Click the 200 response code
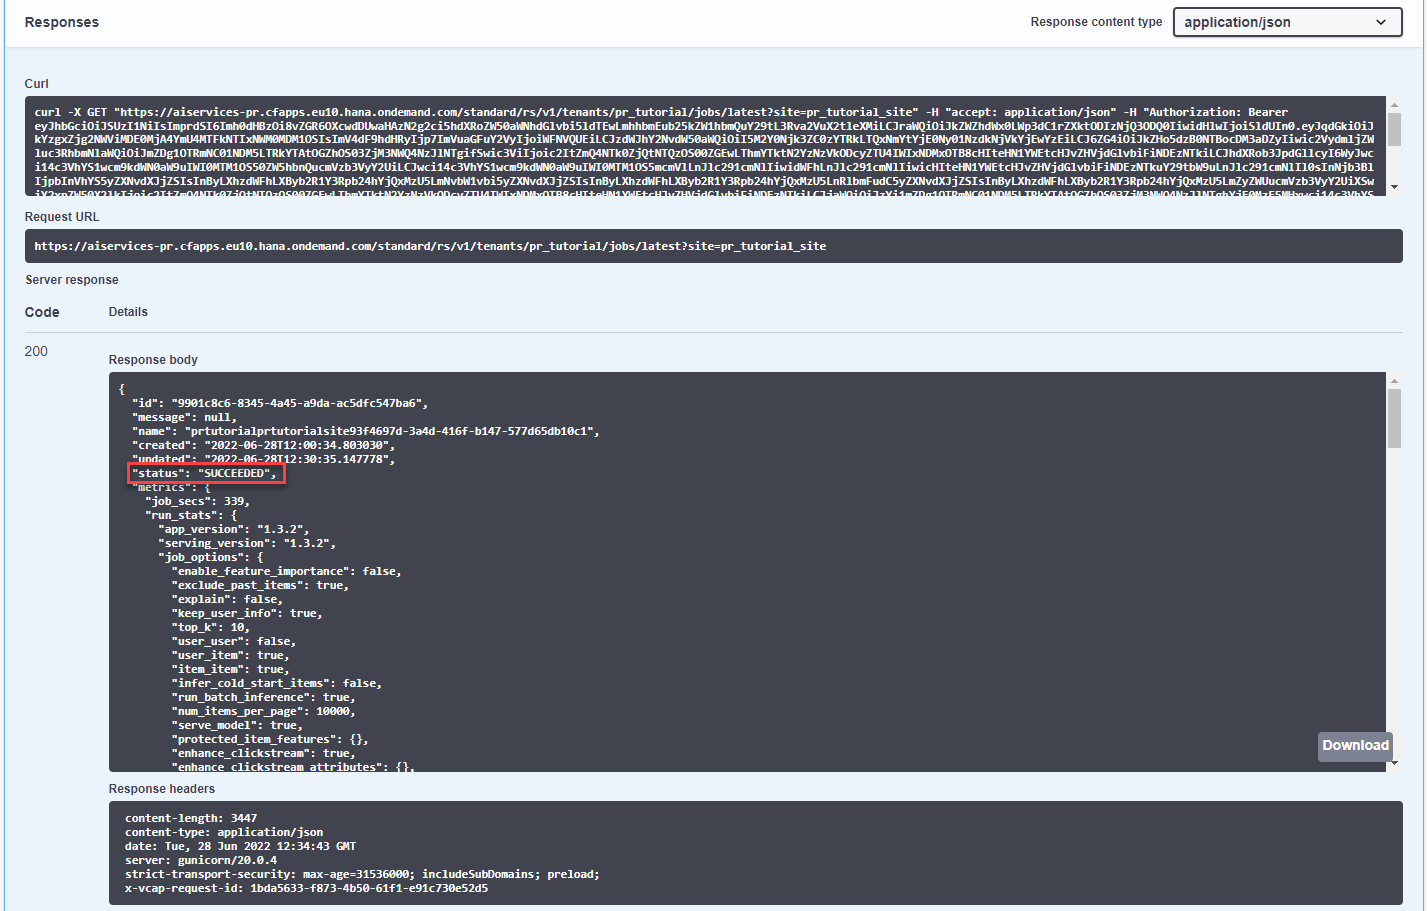Image resolution: width=1427 pixels, height=911 pixels. pos(36,351)
